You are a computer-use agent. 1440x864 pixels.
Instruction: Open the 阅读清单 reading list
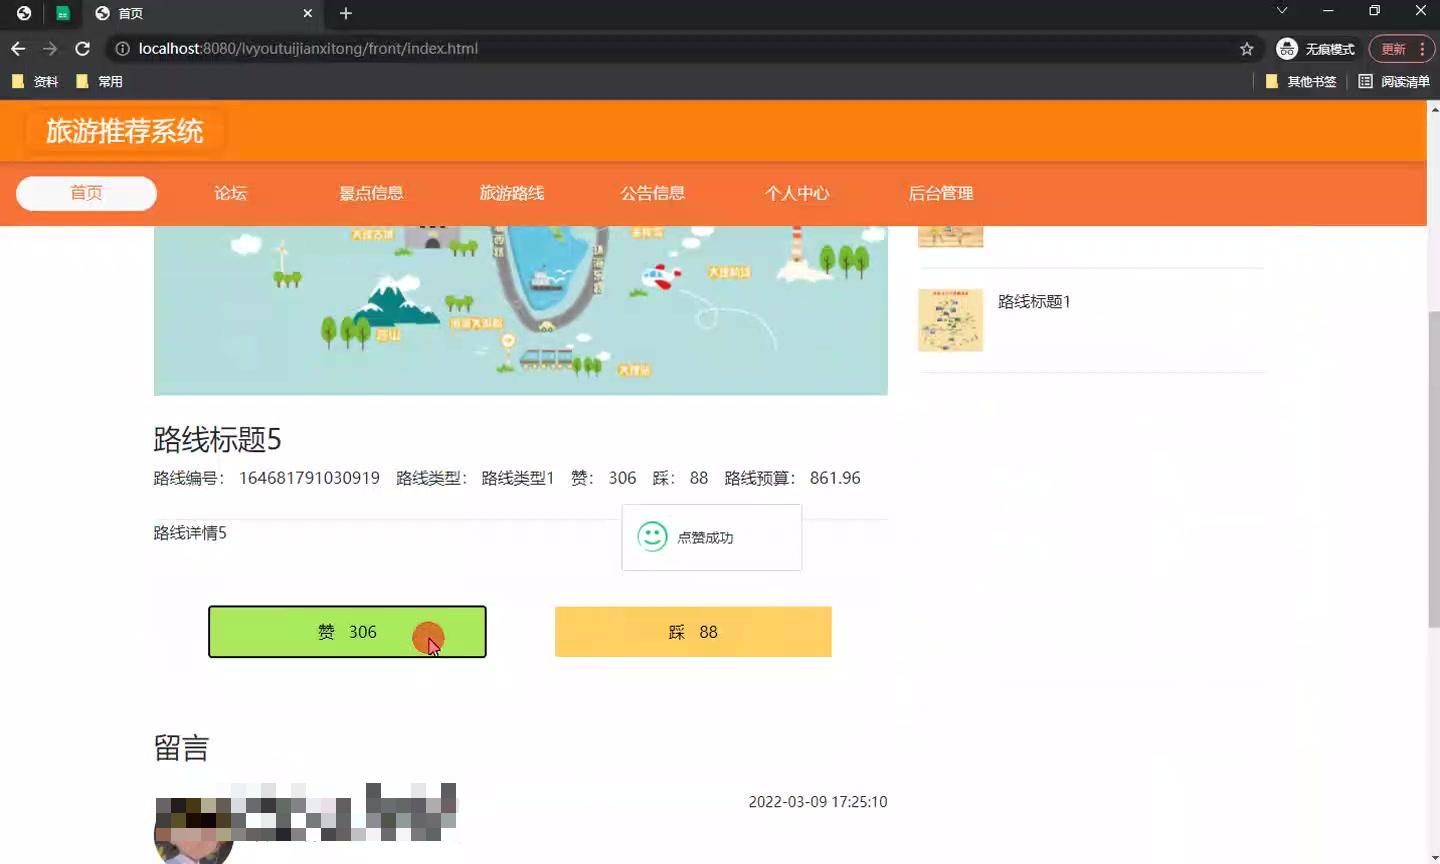coord(1394,81)
